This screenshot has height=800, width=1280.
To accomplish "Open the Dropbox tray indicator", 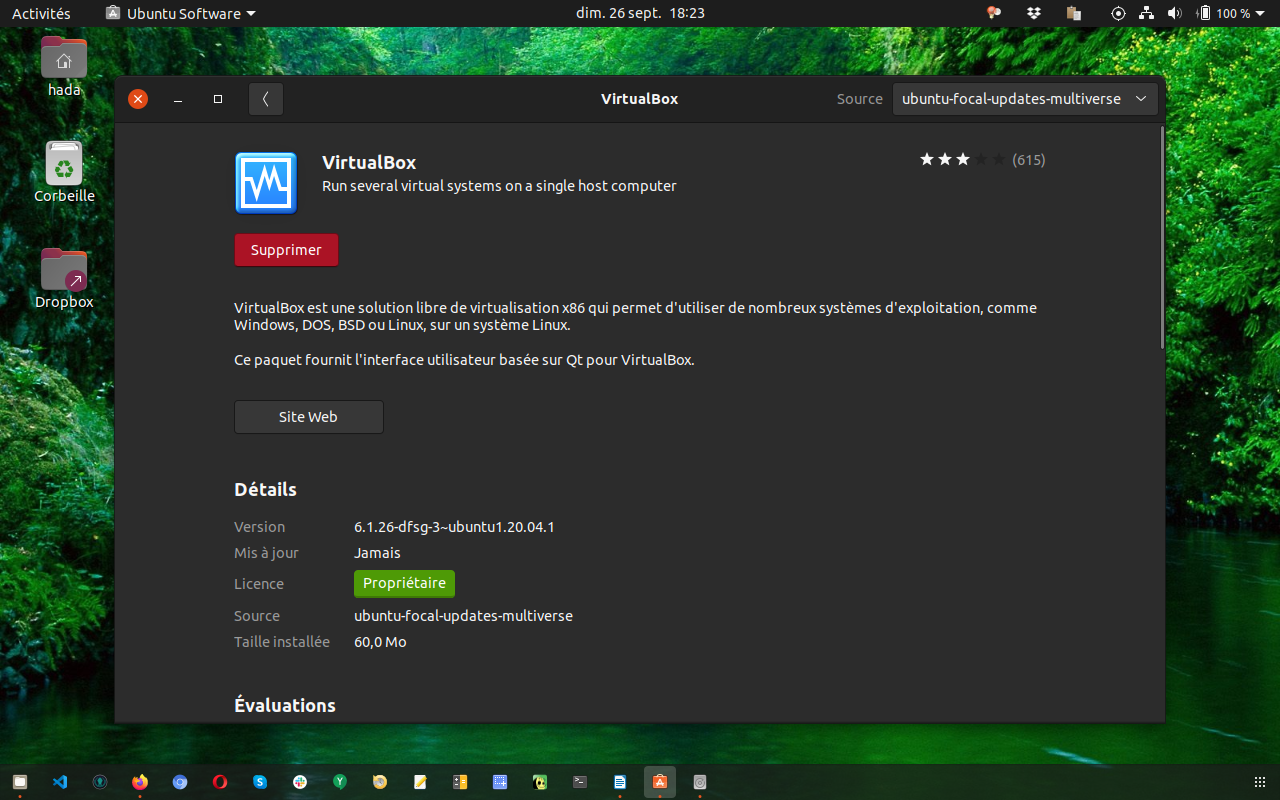I will pyautogui.click(x=1034, y=13).
